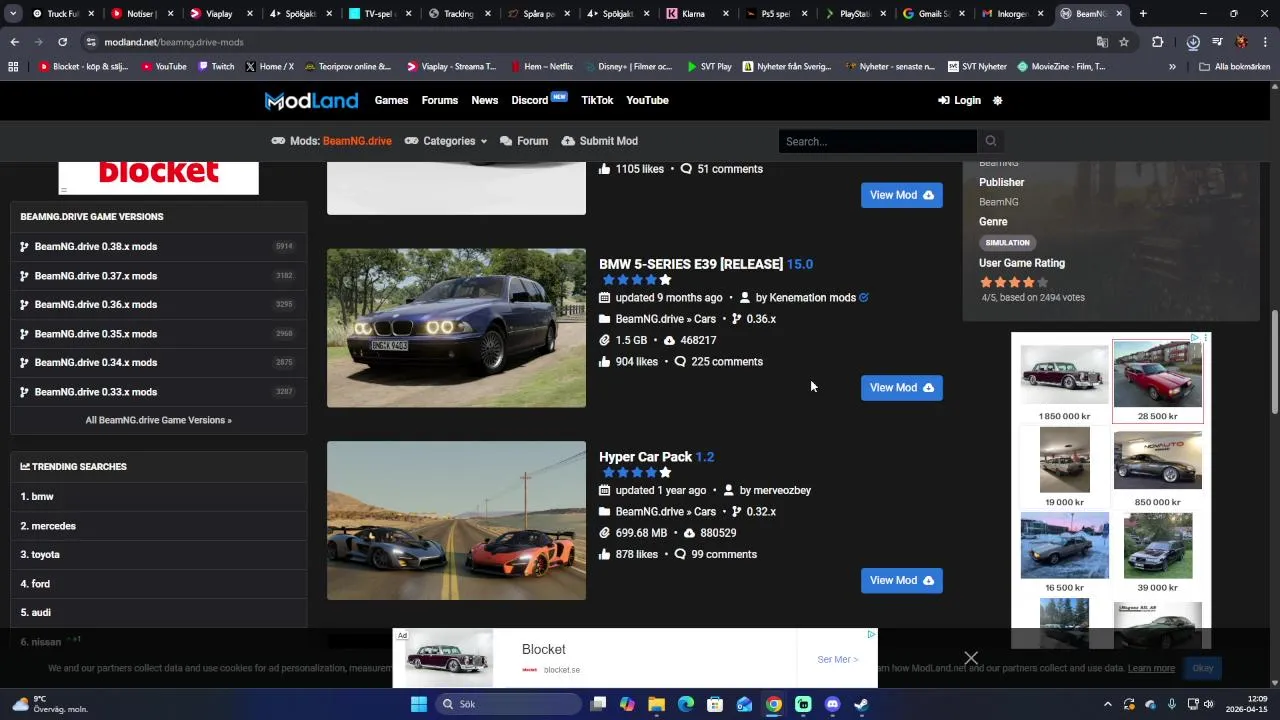Select trending search 2. mercedes
The height and width of the screenshot is (720, 1280).
coord(158,526)
